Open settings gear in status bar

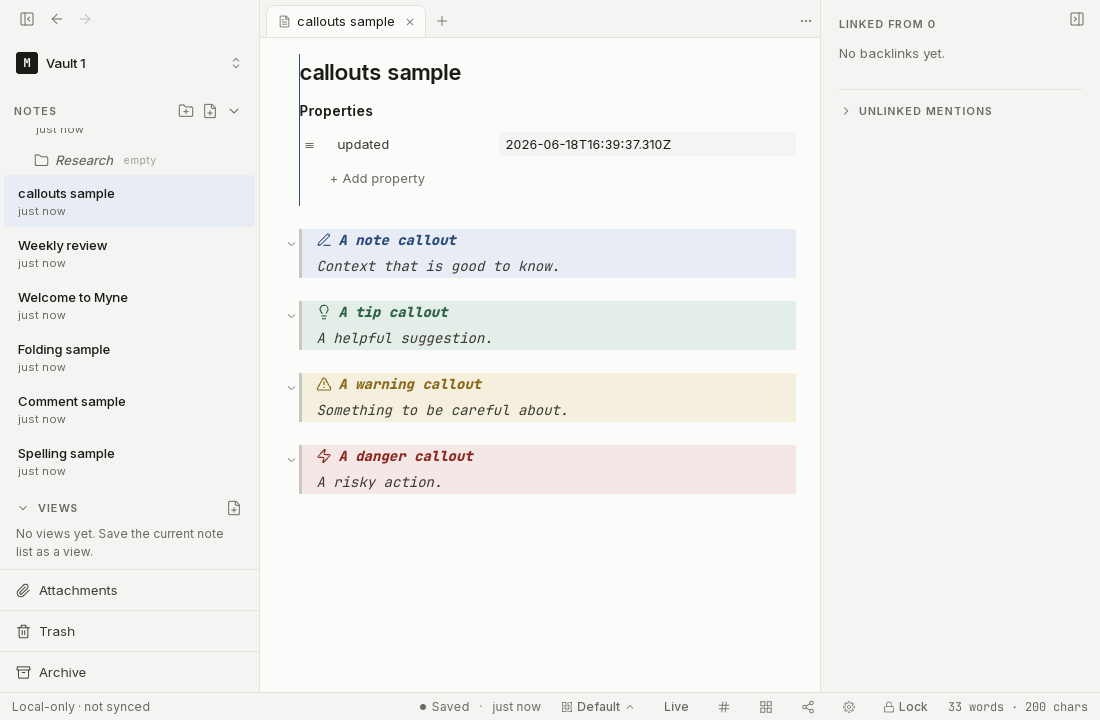(x=849, y=707)
